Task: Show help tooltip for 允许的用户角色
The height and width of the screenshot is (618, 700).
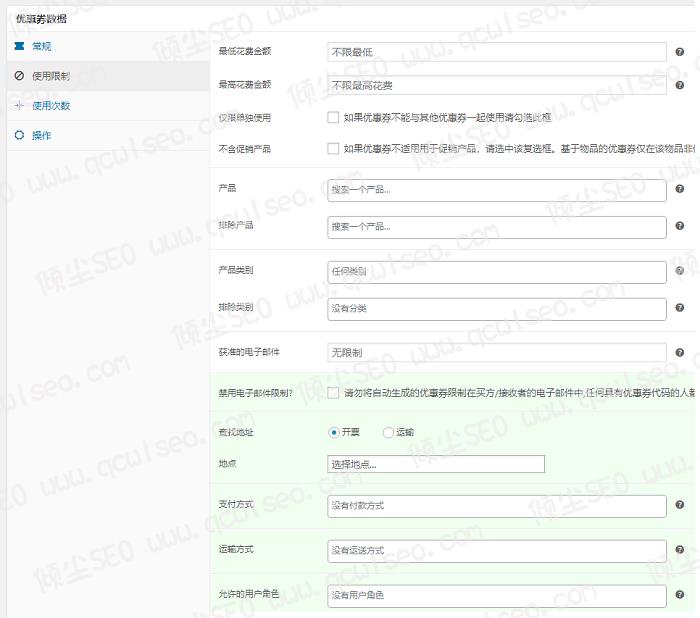Action: pyautogui.click(x=679, y=594)
